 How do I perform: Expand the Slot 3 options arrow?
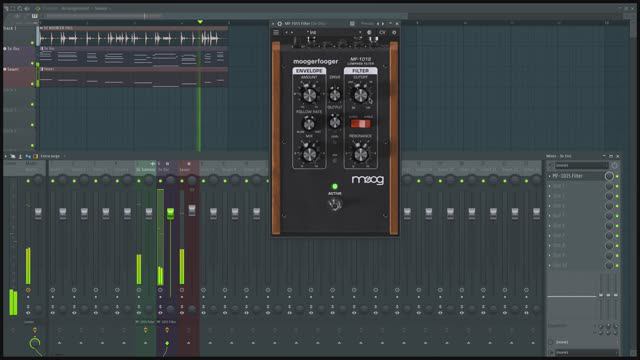pos(549,196)
